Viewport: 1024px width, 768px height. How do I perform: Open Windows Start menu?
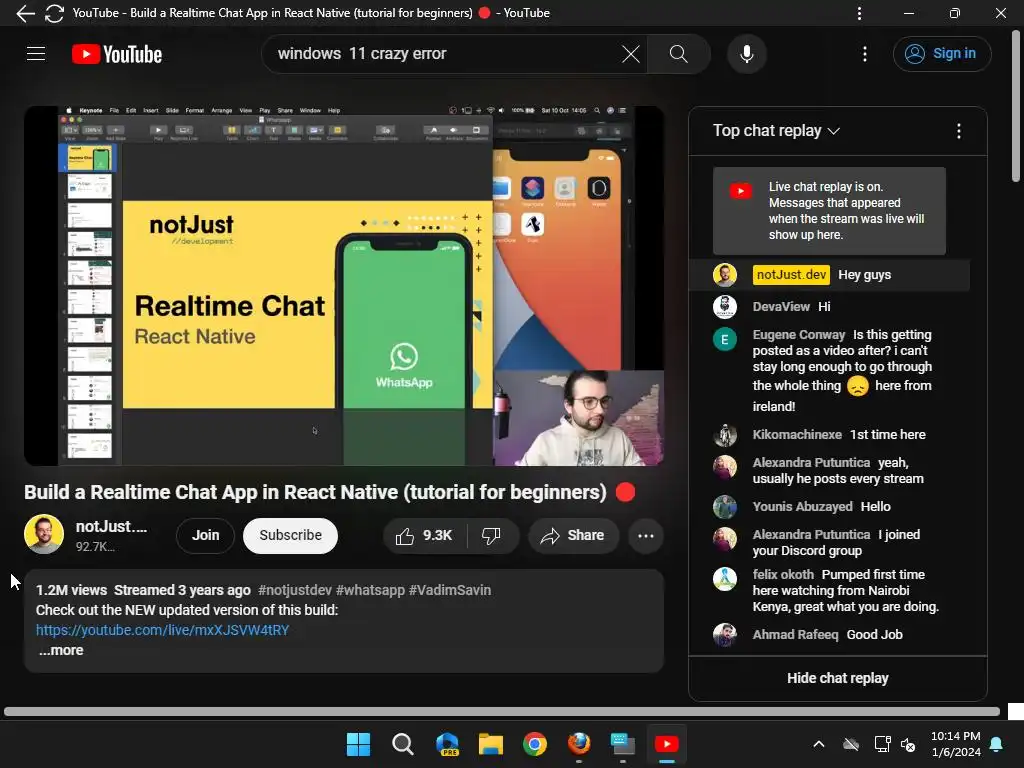pyautogui.click(x=358, y=744)
